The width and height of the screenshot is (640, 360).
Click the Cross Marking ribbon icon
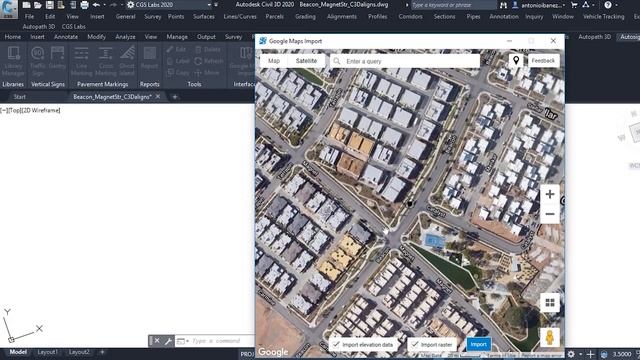point(105,61)
